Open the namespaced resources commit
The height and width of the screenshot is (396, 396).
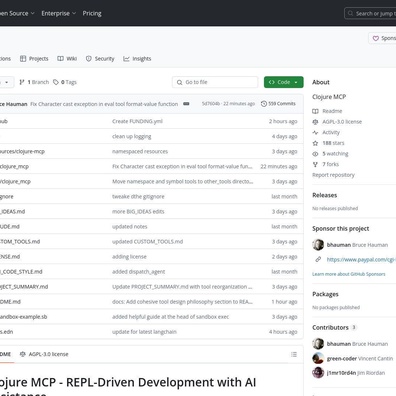[x=140, y=151]
